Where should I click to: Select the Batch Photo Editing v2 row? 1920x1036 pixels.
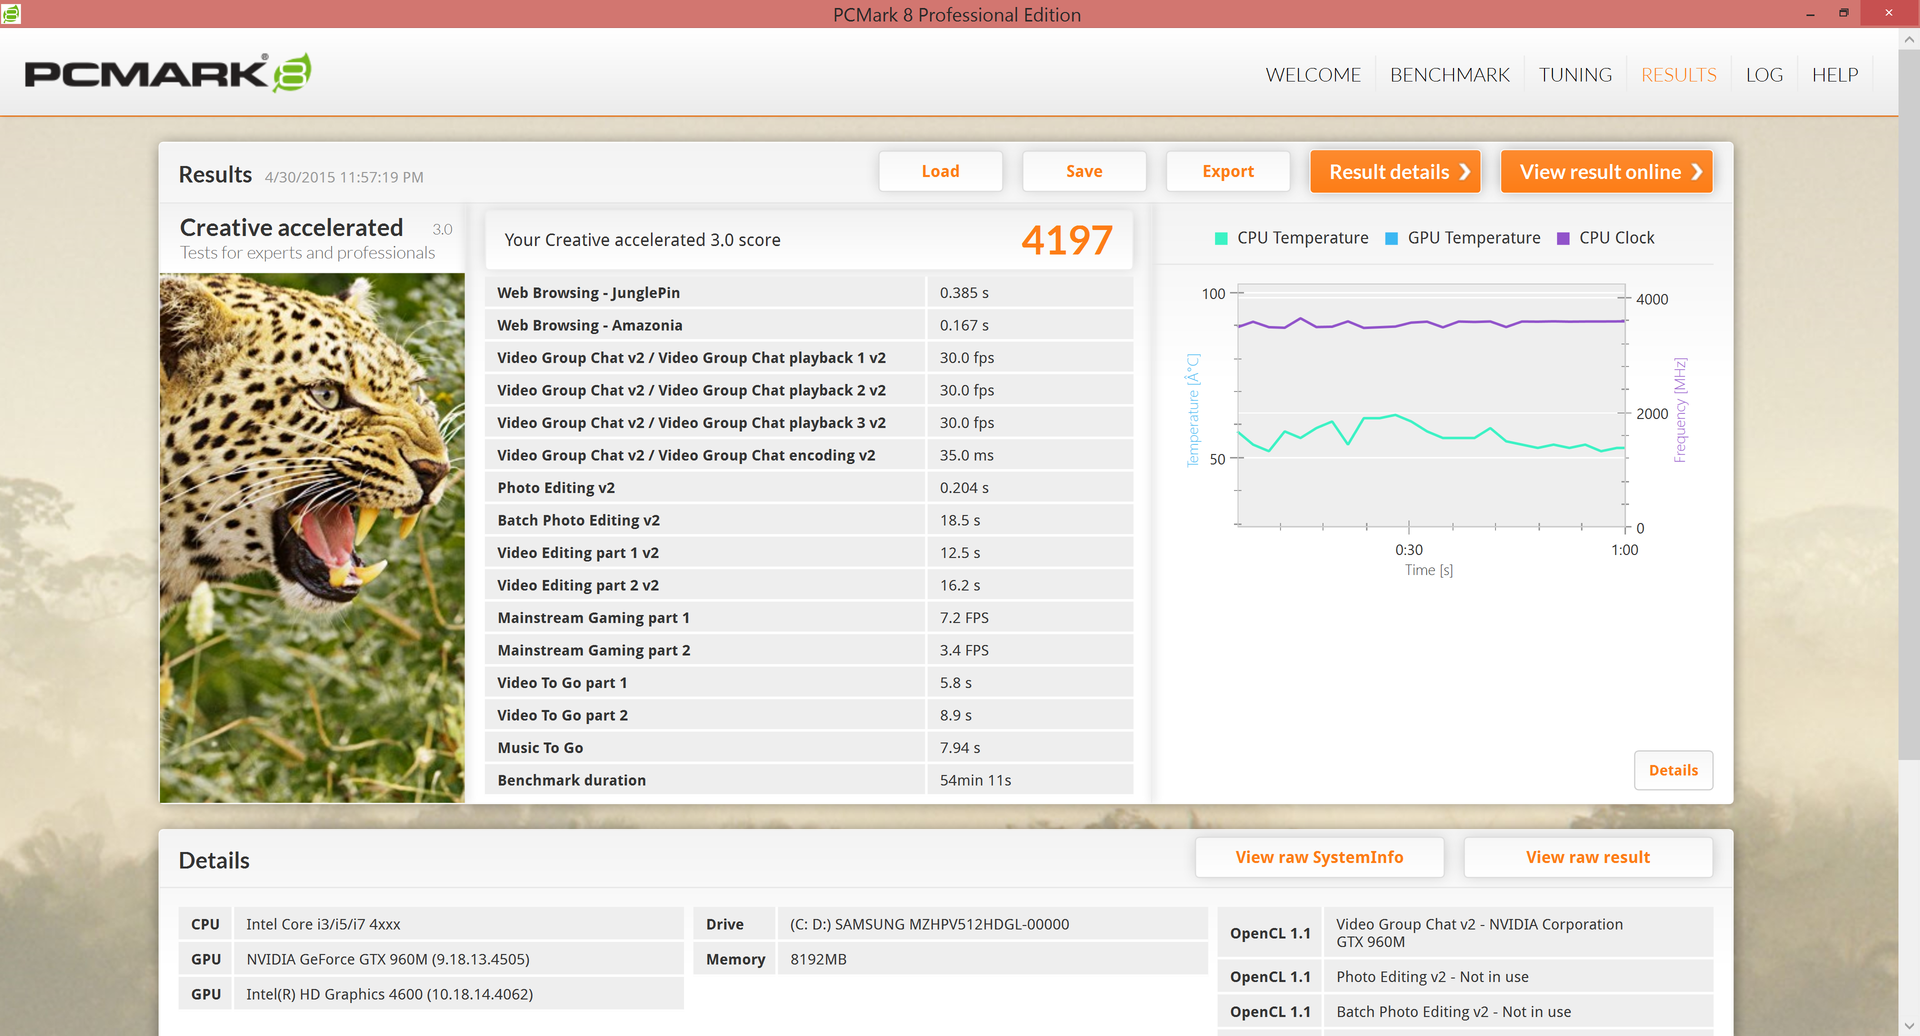tap(809, 520)
